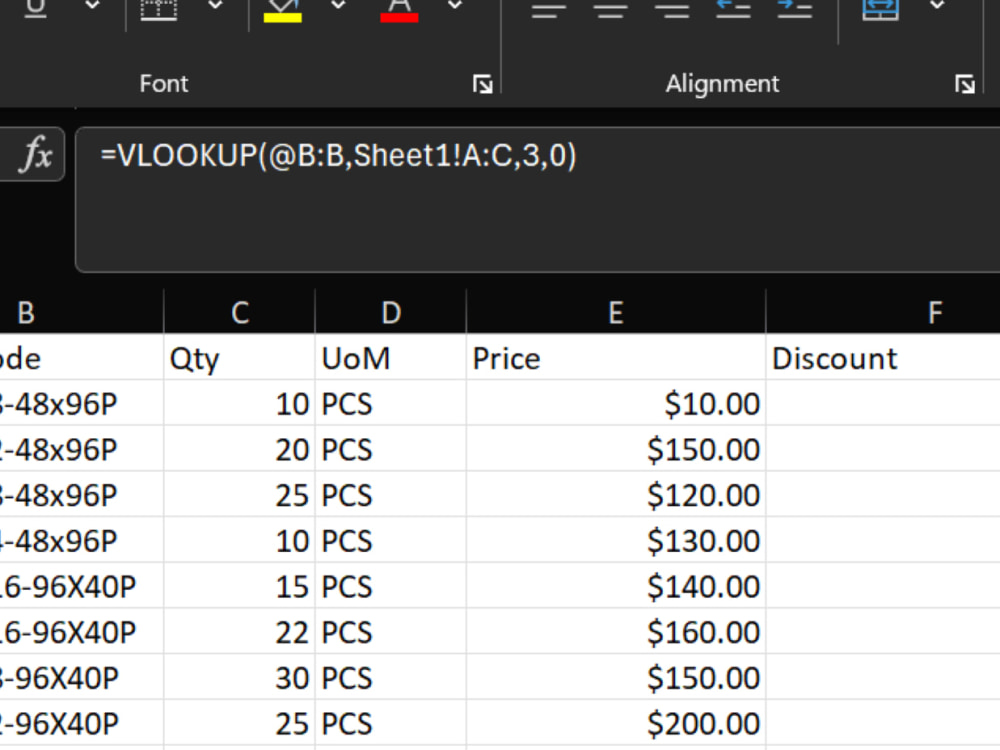Apply yellow fill color
Viewport: 1000px width, 750px height.
(283, 10)
